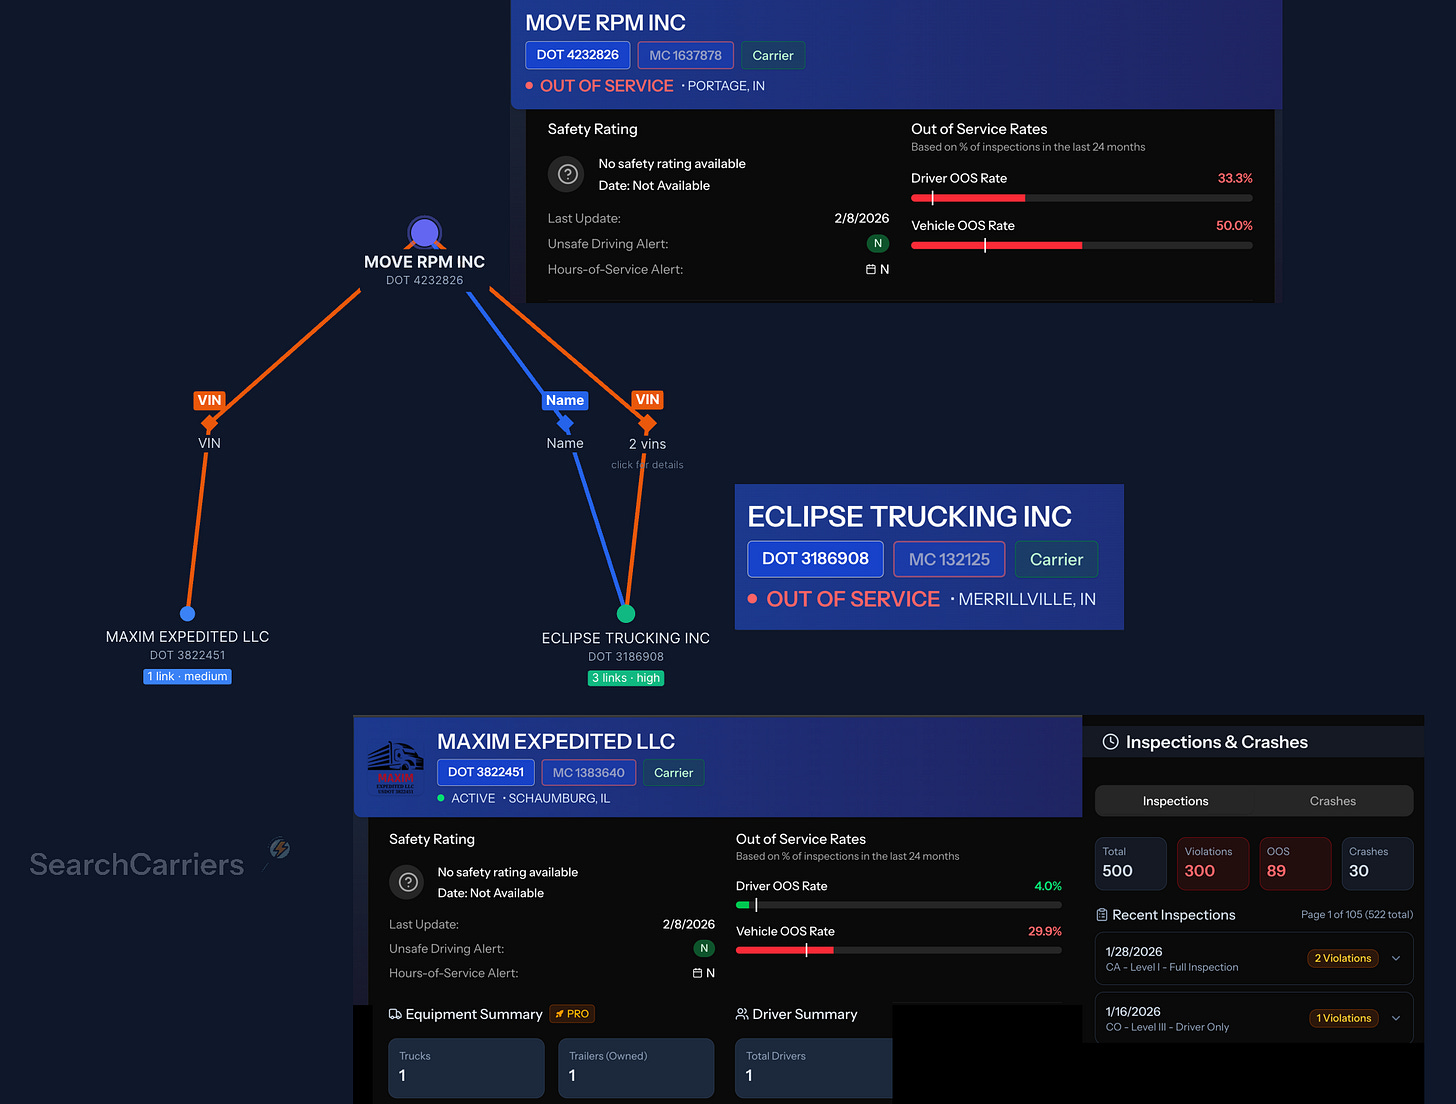
Task: Click the Carrier tag in Move RPM header
Action: 773,55
